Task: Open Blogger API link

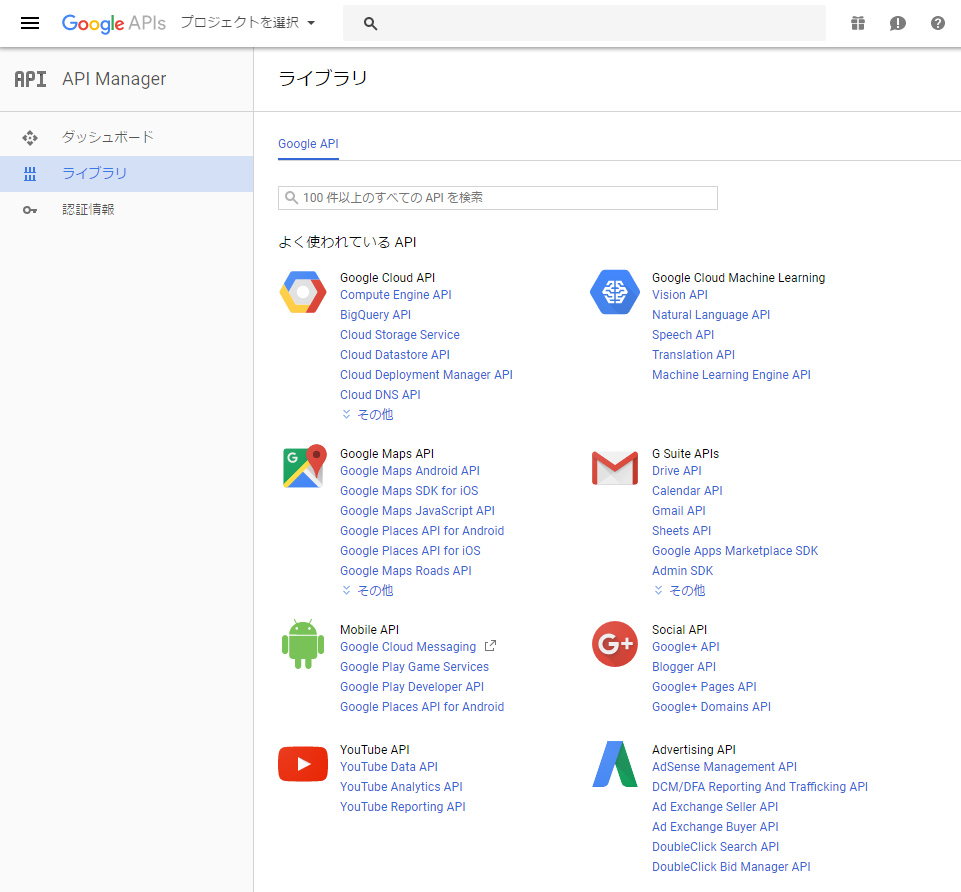Action: [684, 667]
